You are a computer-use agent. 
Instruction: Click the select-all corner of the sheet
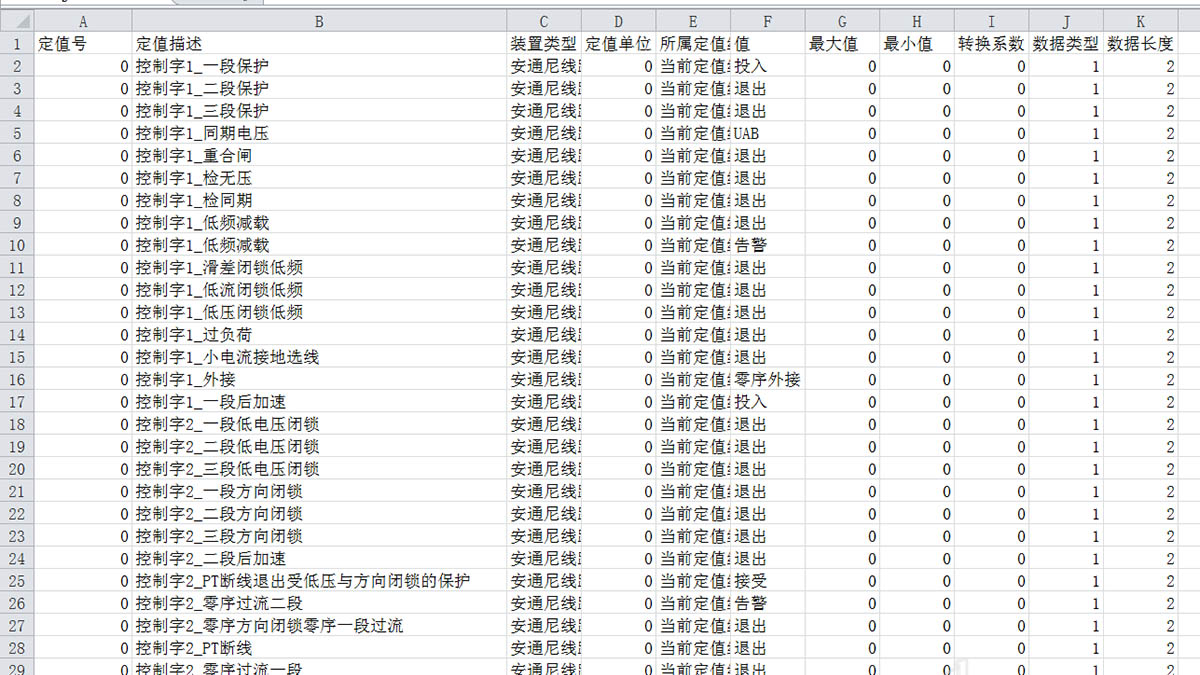(16, 21)
